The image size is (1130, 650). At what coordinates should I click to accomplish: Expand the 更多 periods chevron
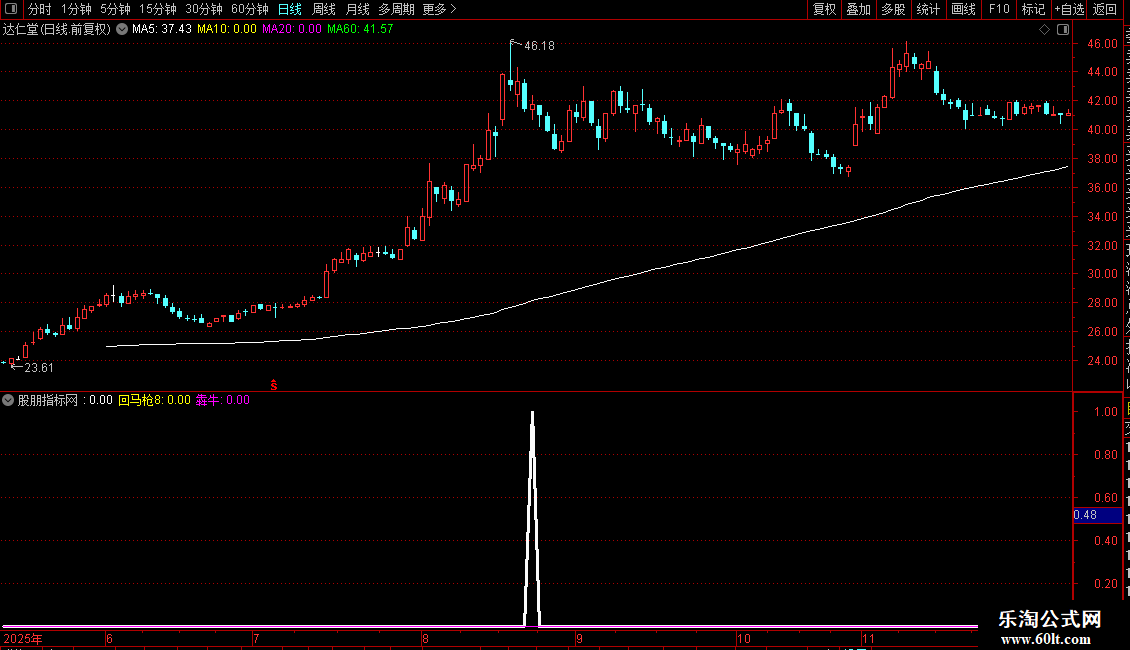point(453,9)
